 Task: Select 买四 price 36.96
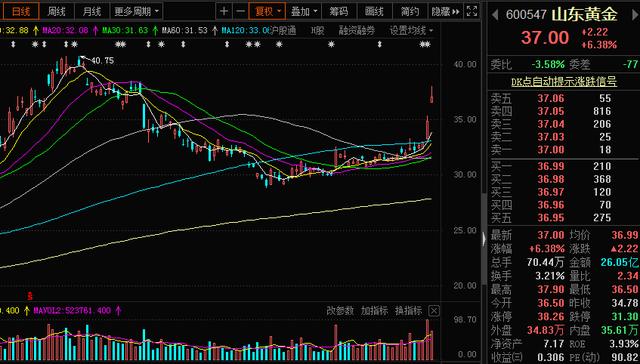pyautogui.click(x=551, y=205)
